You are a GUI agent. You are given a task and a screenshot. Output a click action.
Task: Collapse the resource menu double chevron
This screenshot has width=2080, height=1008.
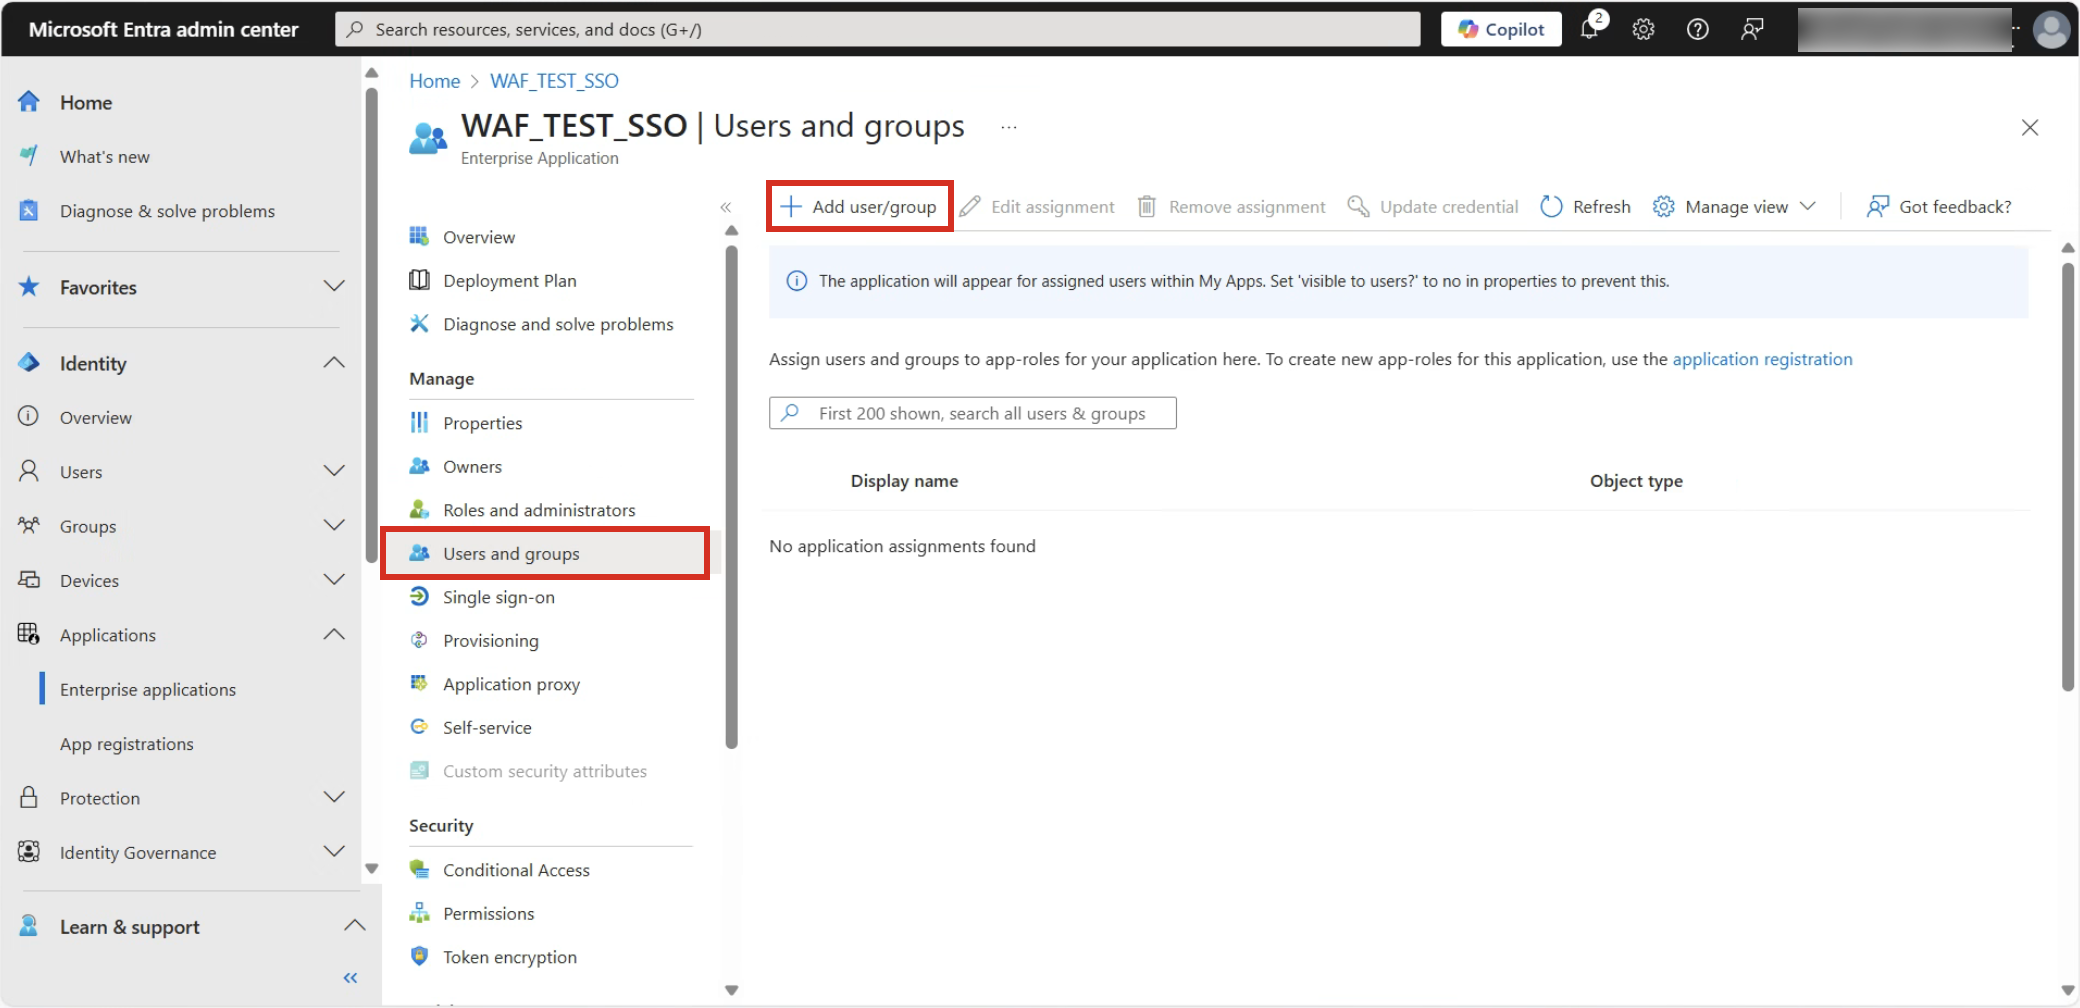click(726, 207)
